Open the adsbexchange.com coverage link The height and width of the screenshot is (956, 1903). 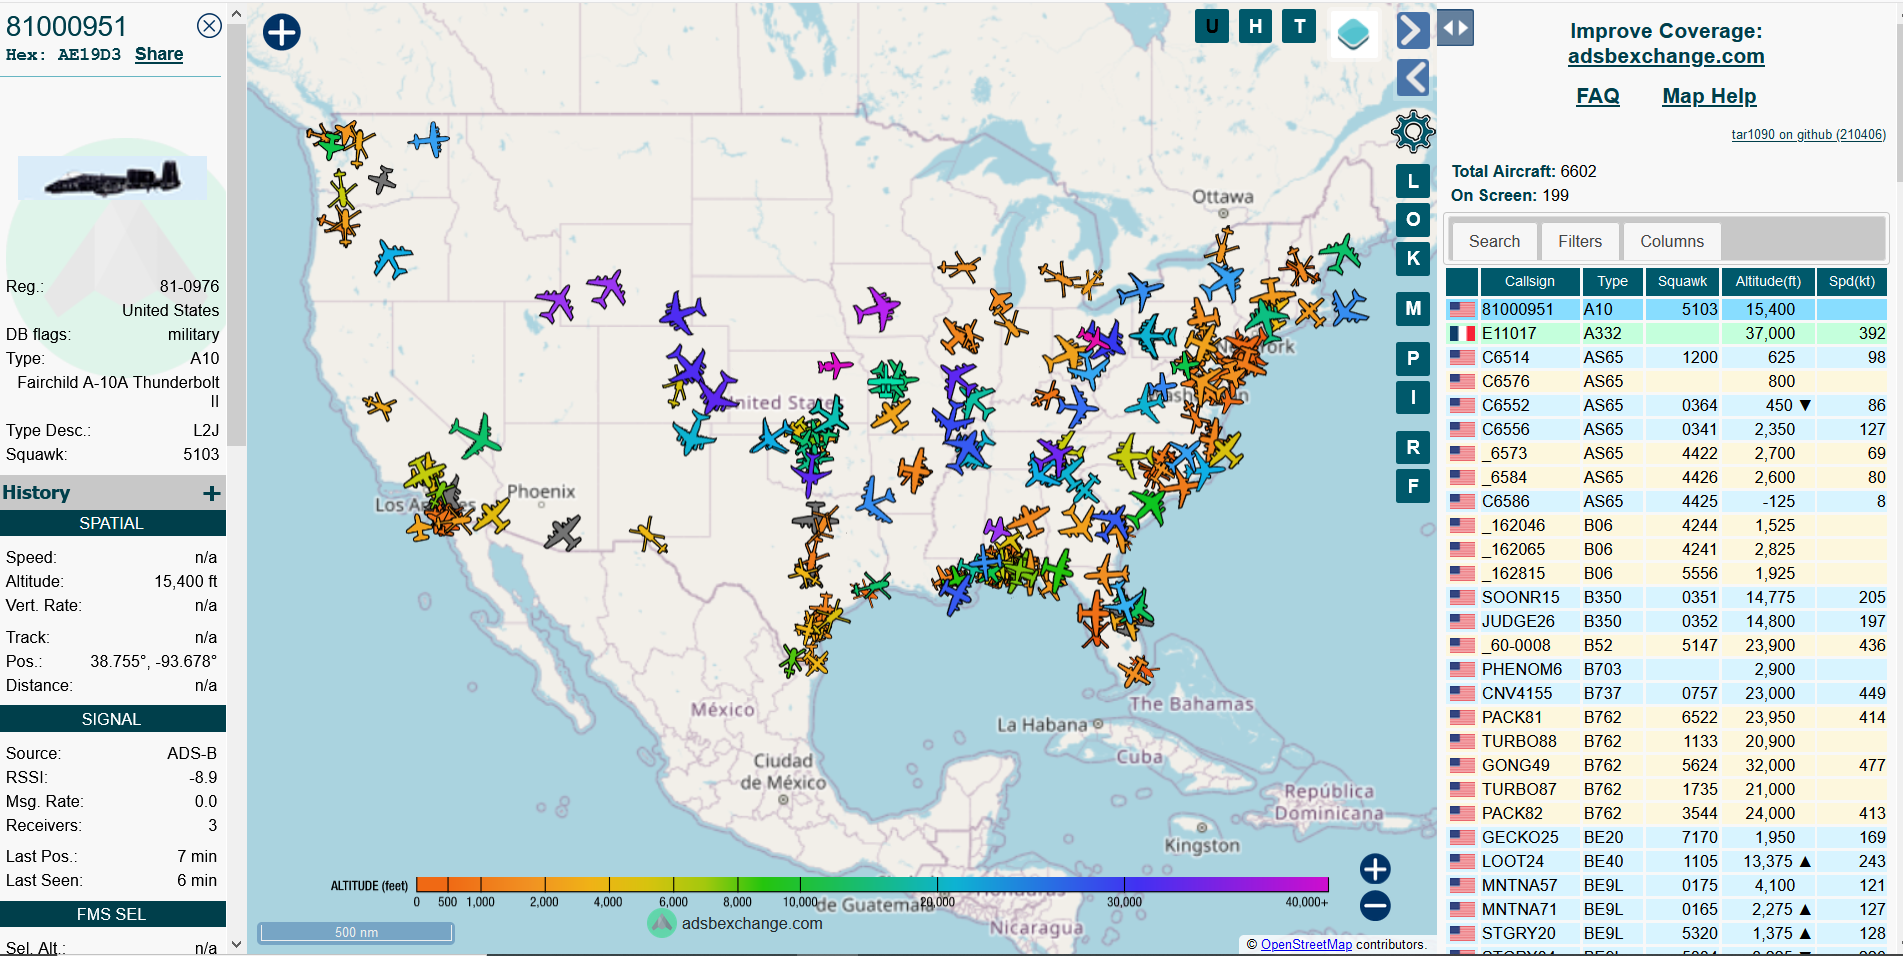tap(1666, 56)
